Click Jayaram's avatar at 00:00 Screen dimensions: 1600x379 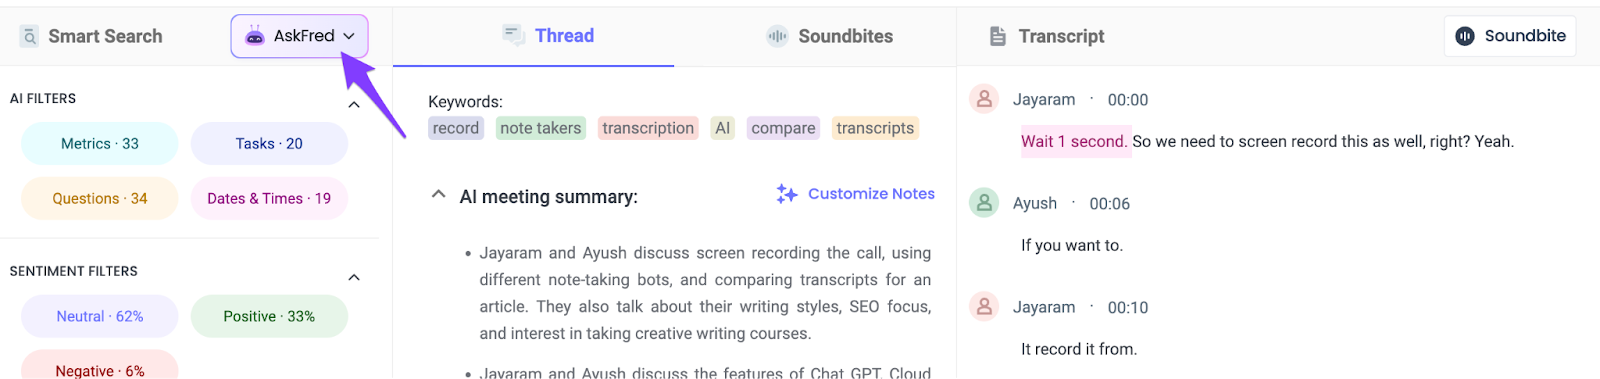point(984,99)
